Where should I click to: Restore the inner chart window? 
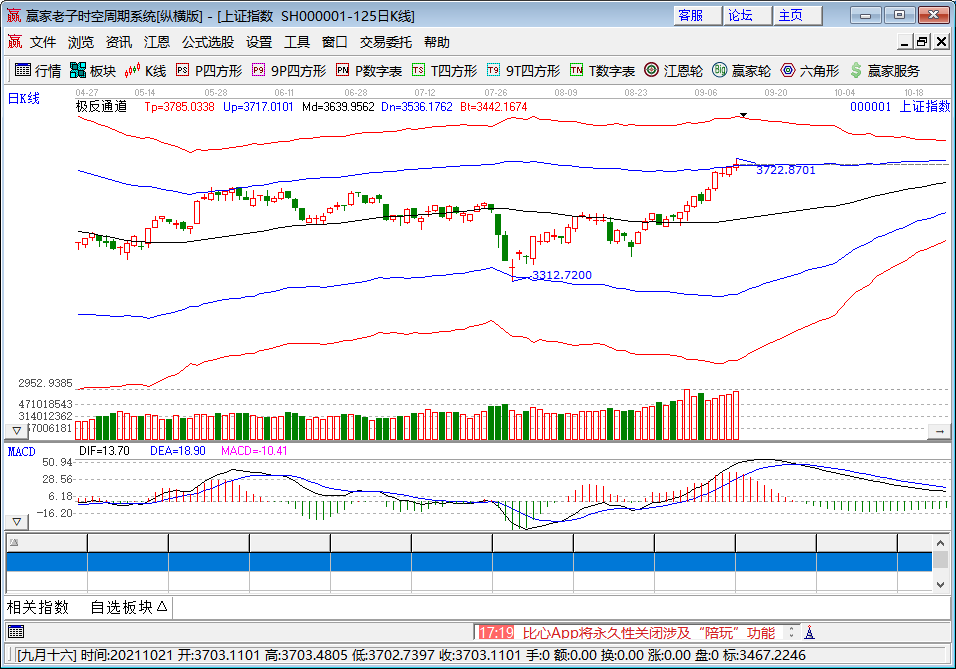point(922,41)
